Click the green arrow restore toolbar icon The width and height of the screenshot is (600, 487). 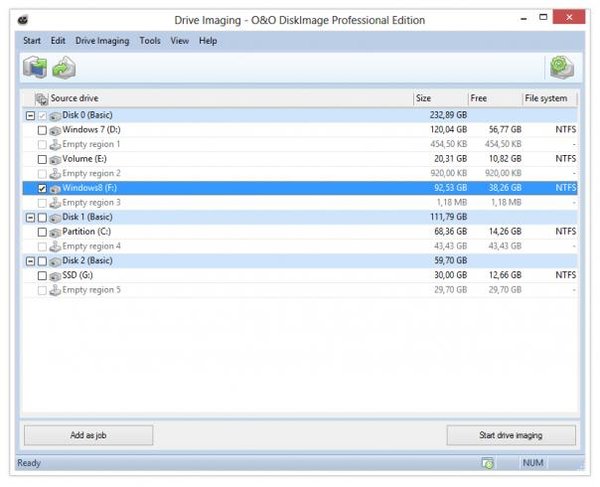pos(65,68)
